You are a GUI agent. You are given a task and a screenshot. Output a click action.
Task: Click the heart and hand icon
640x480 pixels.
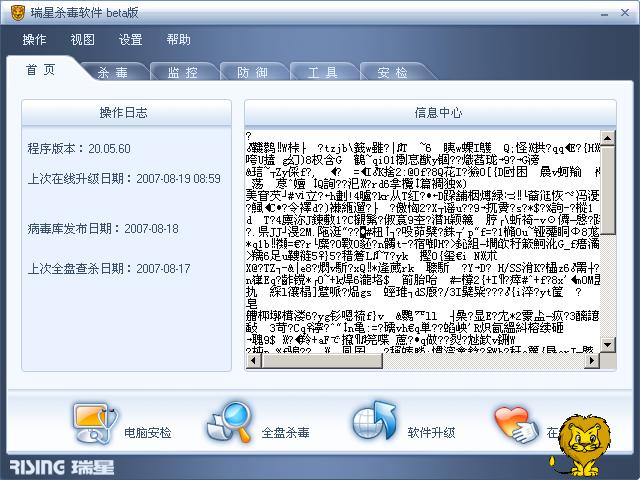coord(516,425)
